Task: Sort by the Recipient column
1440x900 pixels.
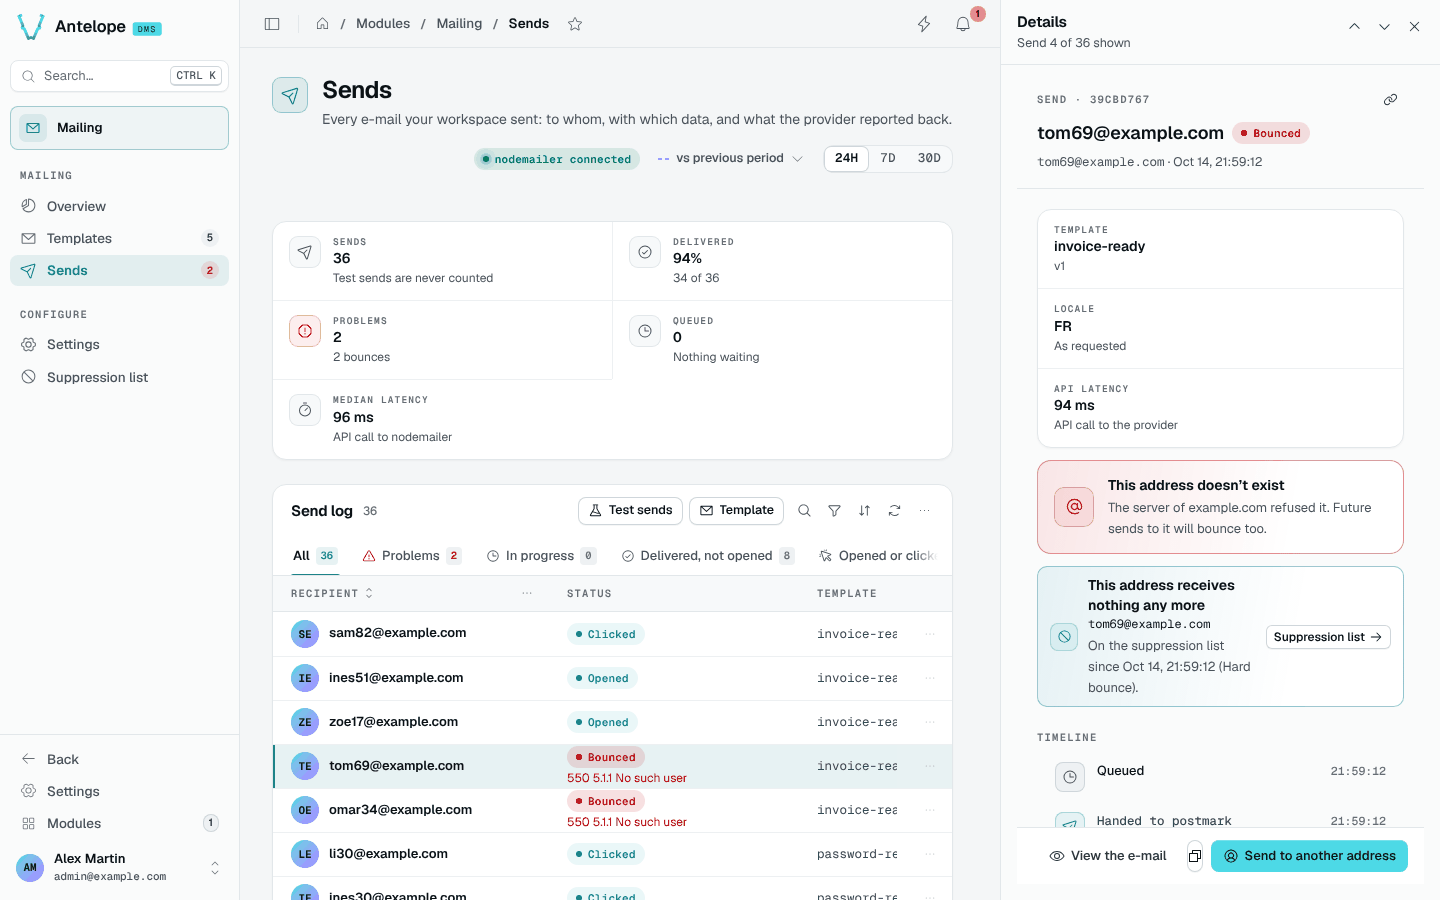Action: coord(332,594)
